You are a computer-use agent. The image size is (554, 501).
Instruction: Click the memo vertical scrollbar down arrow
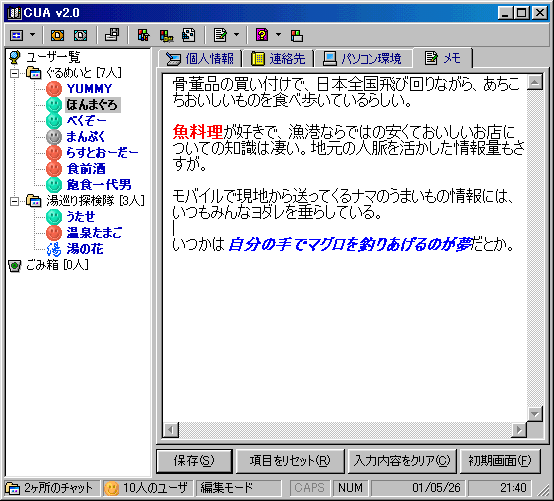click(x=535, y=414)
